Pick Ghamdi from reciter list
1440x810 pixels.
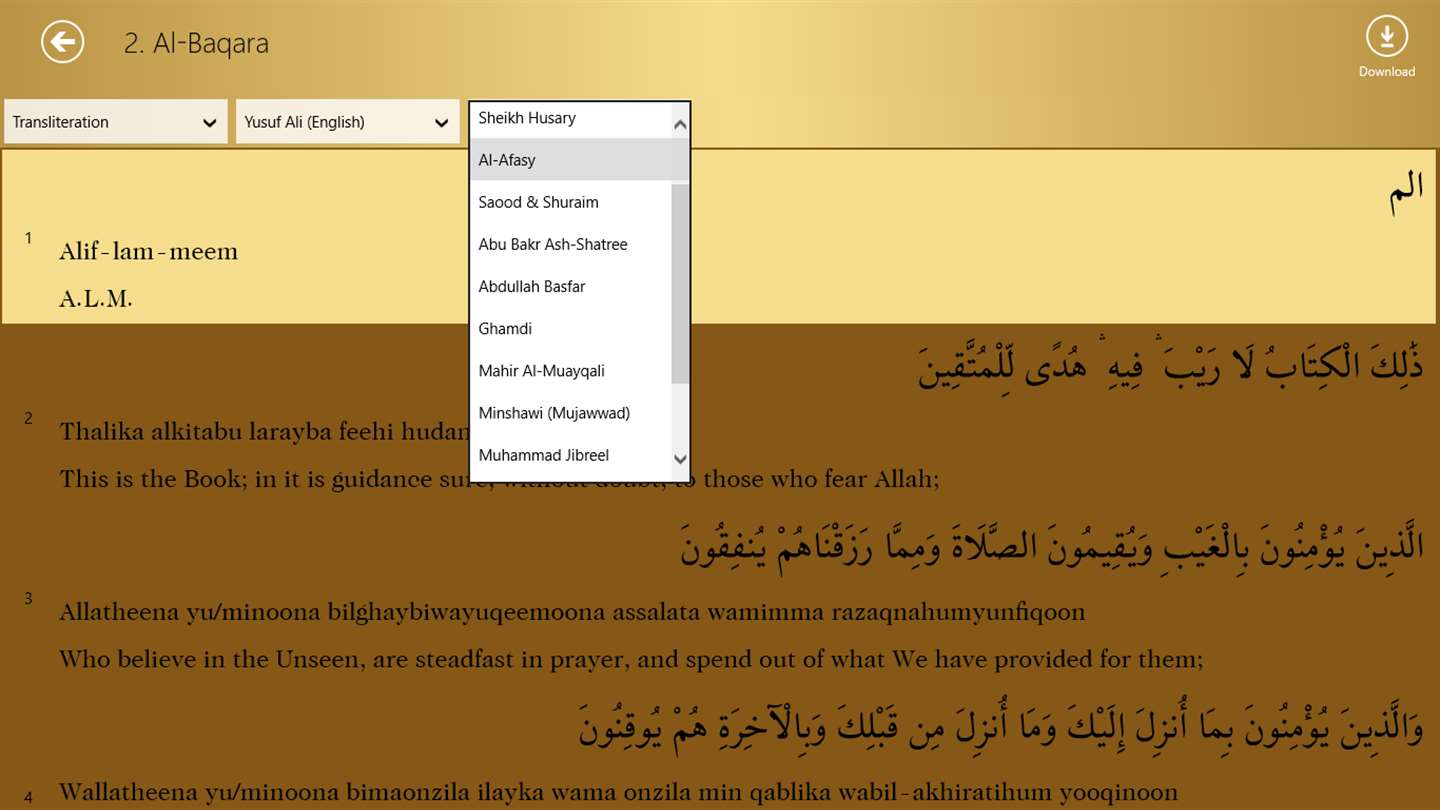point(570,328)
